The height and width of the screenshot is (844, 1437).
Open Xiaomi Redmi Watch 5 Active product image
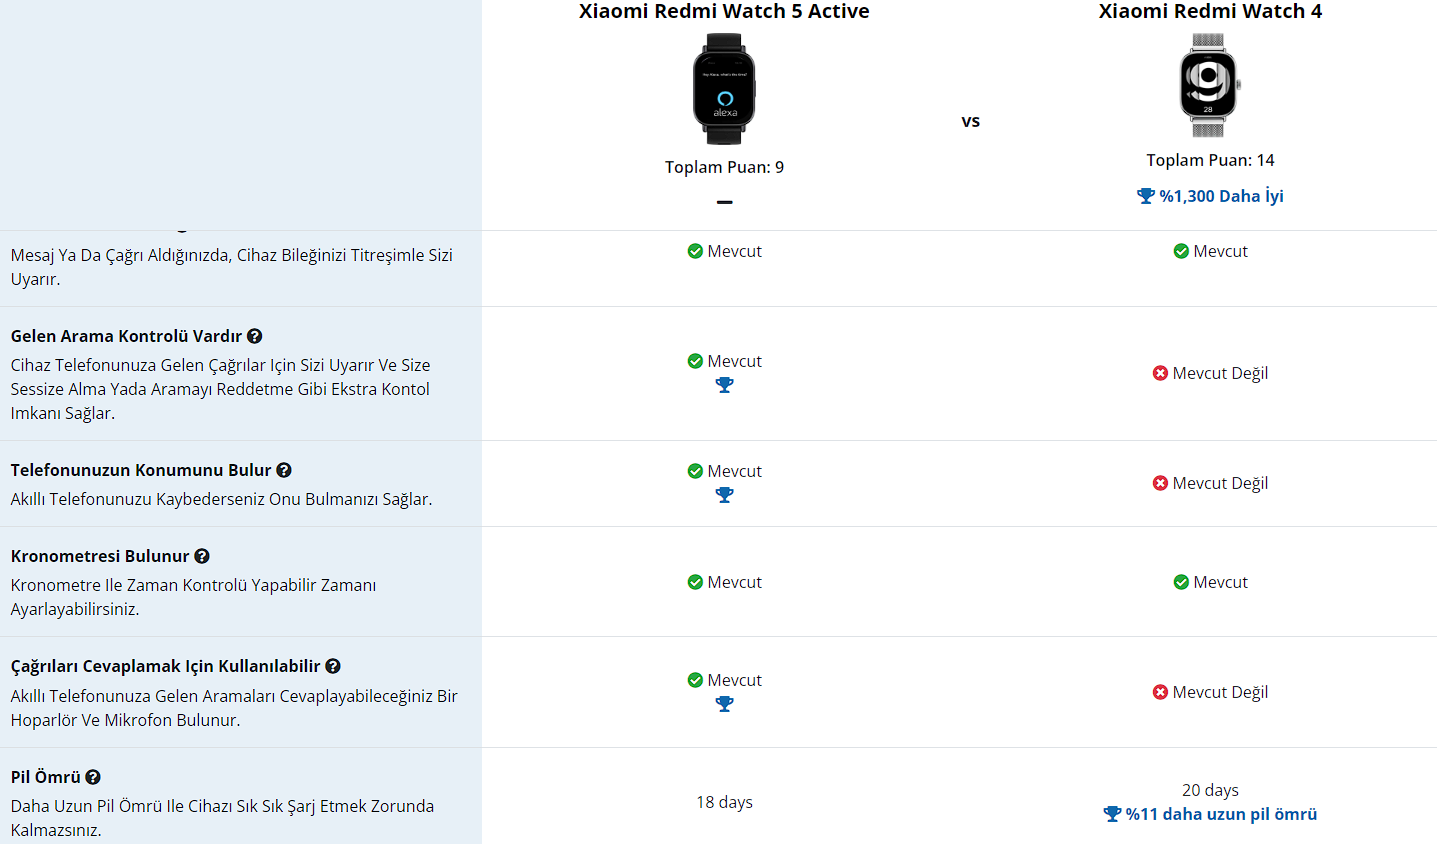724,89
